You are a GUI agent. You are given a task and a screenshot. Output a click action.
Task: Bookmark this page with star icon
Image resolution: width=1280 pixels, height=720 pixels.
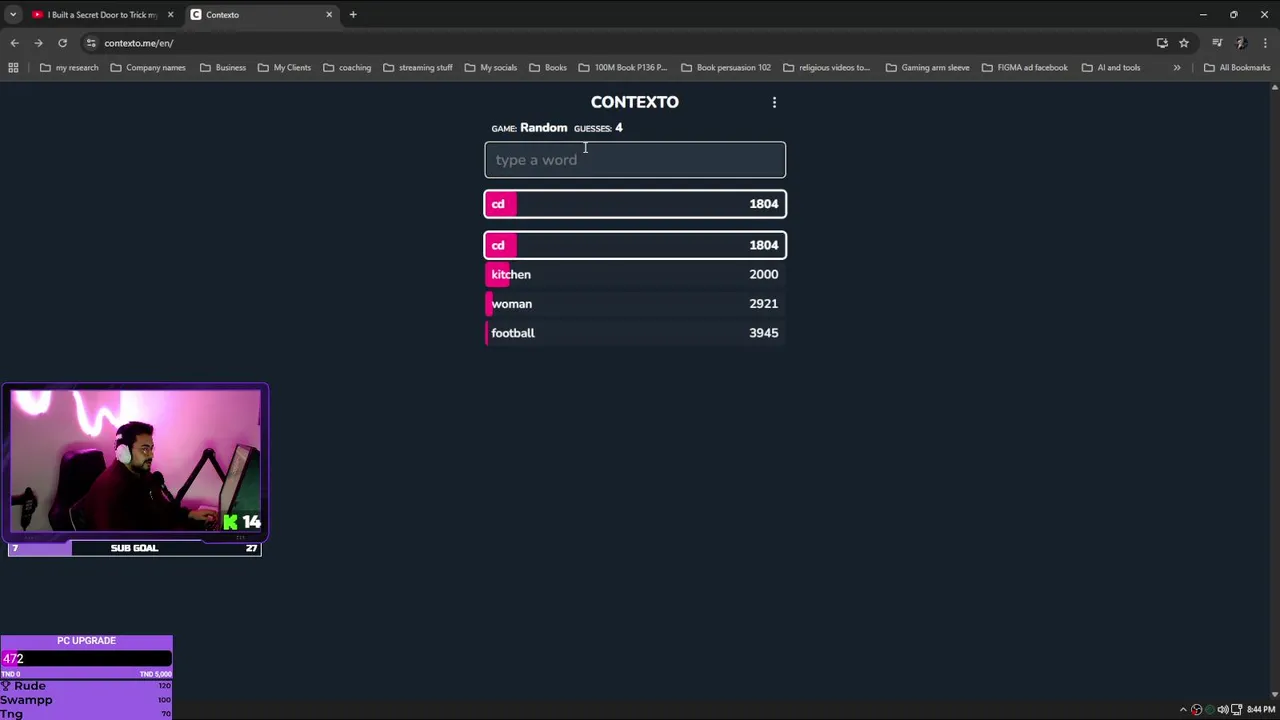[1184, 43]
